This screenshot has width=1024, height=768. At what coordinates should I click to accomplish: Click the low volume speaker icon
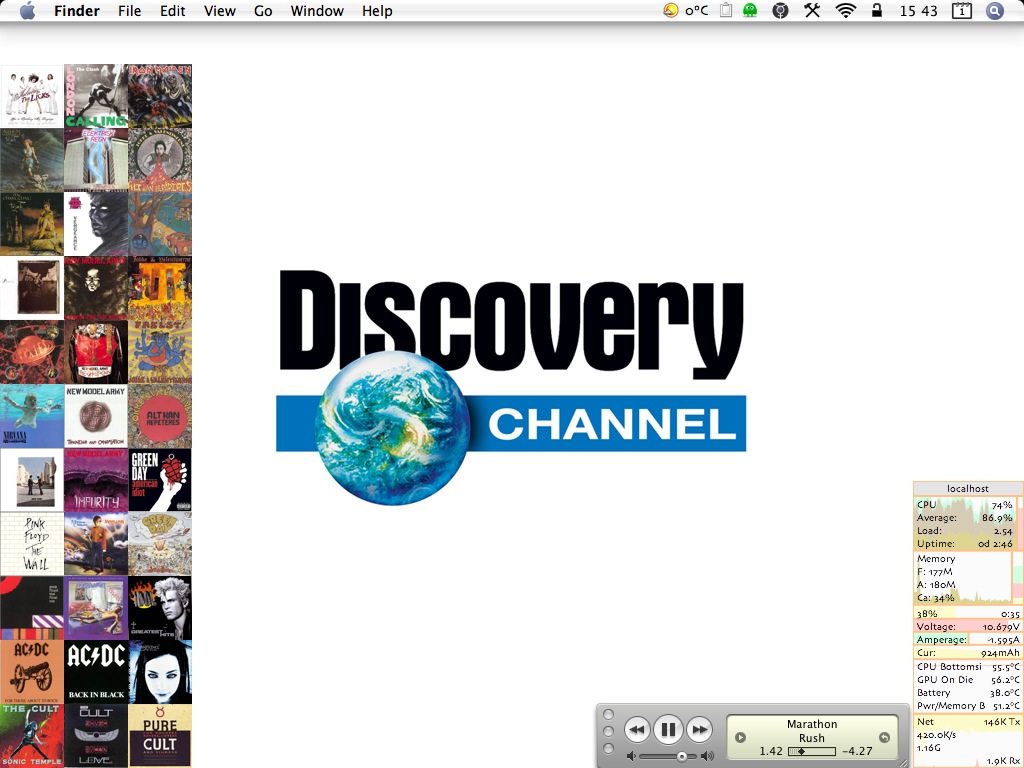click(631, 756)
